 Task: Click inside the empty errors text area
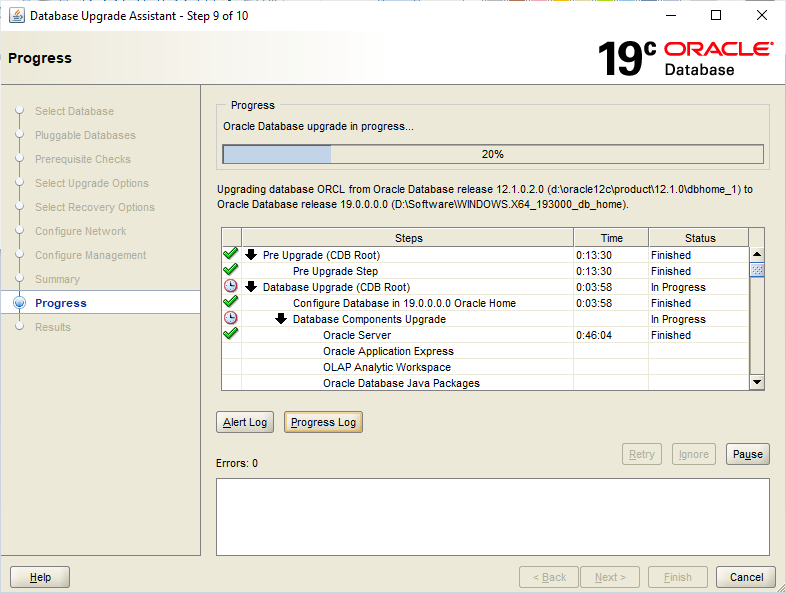click(x=493, y=516)
